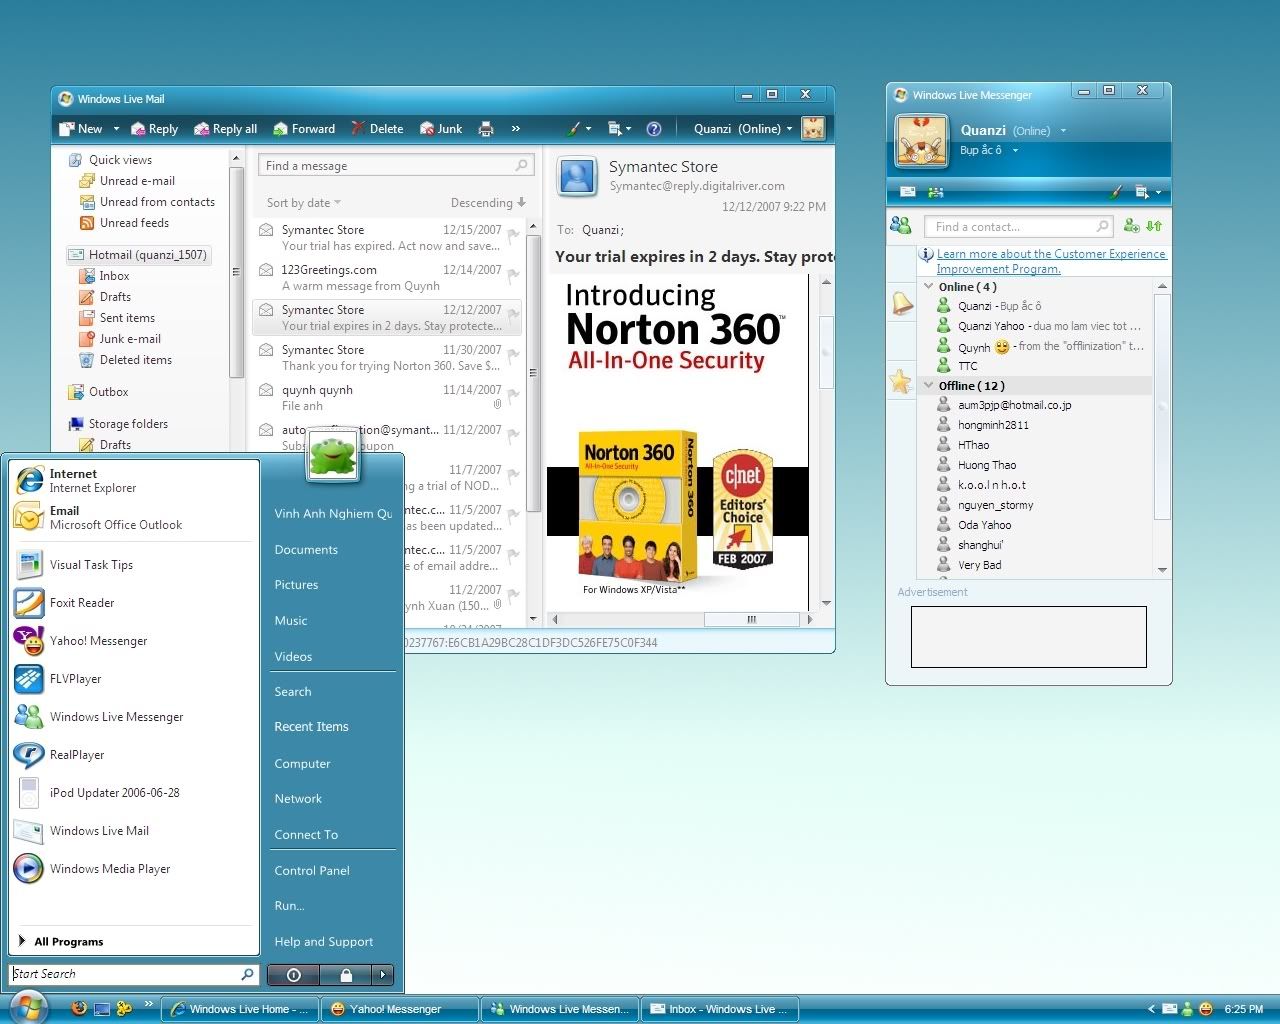The image size is (1280, 1024).
Task: Click the power button in Start menu
Action: point(293,975)
